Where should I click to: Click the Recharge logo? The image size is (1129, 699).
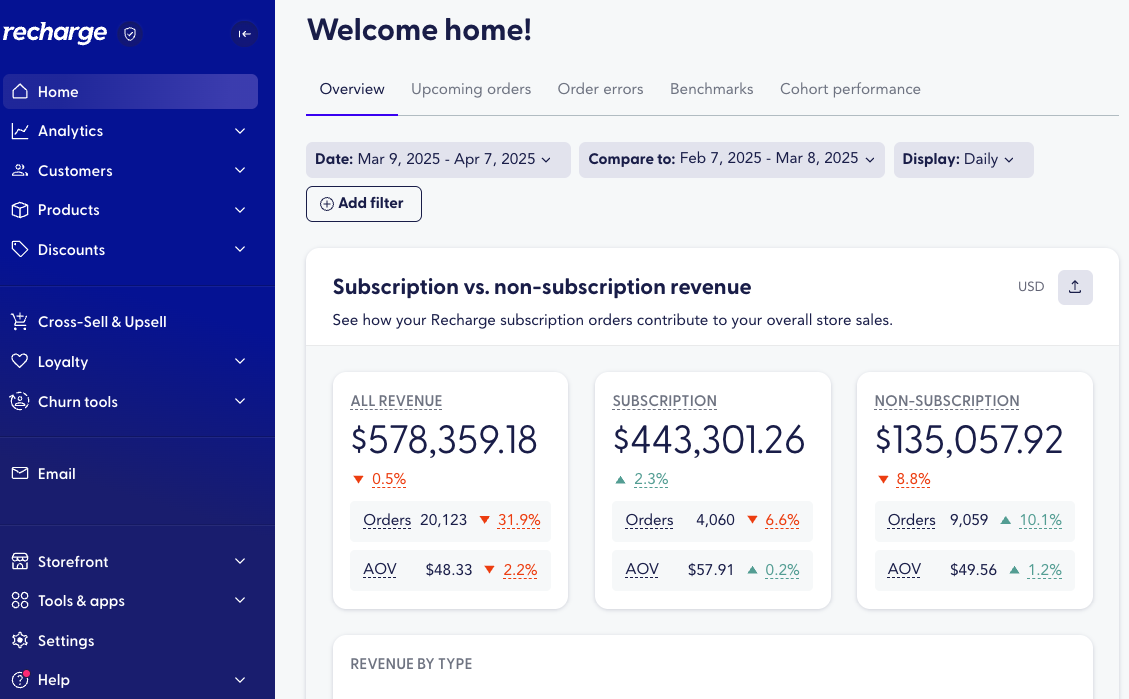point(55,32)
